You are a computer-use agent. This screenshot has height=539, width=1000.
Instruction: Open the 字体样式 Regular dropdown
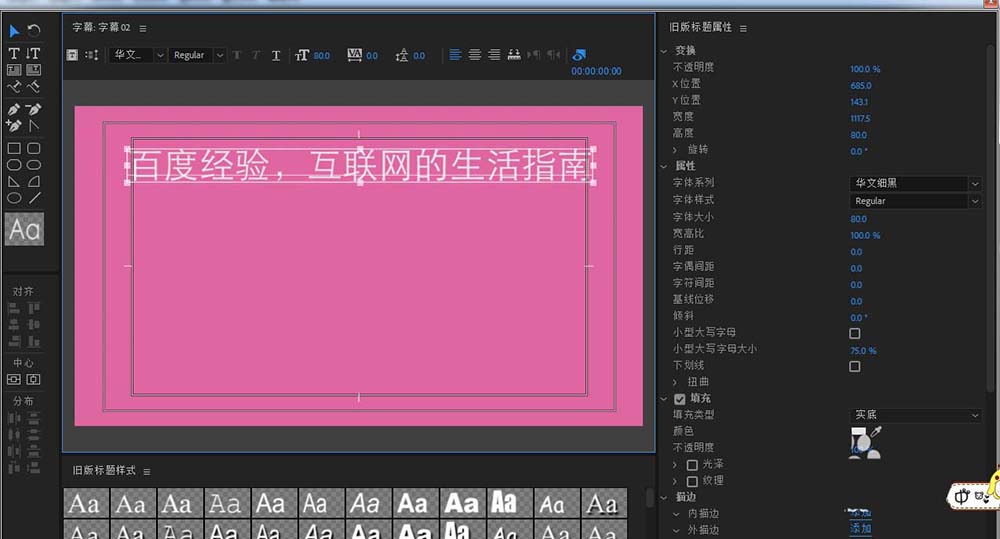click(915, 201)
